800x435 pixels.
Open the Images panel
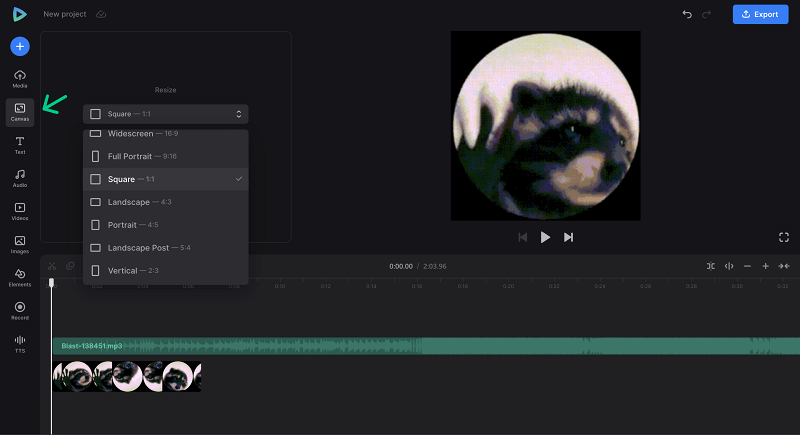click(20, 245)
